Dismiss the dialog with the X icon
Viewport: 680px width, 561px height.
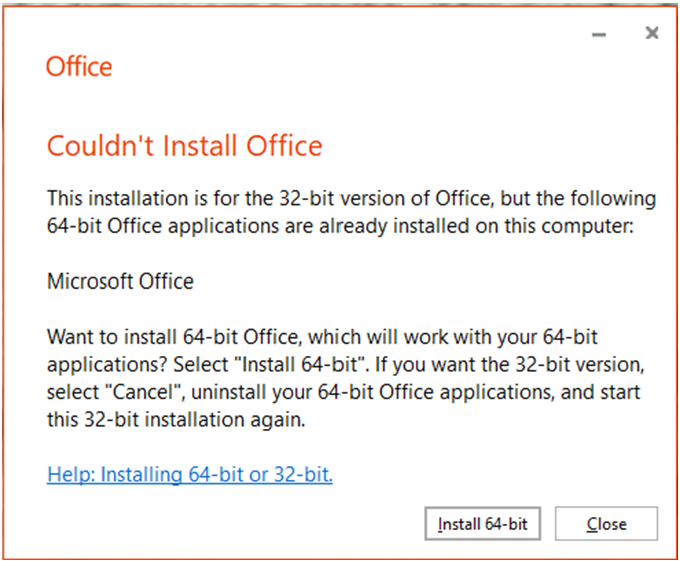click(652, 33)
